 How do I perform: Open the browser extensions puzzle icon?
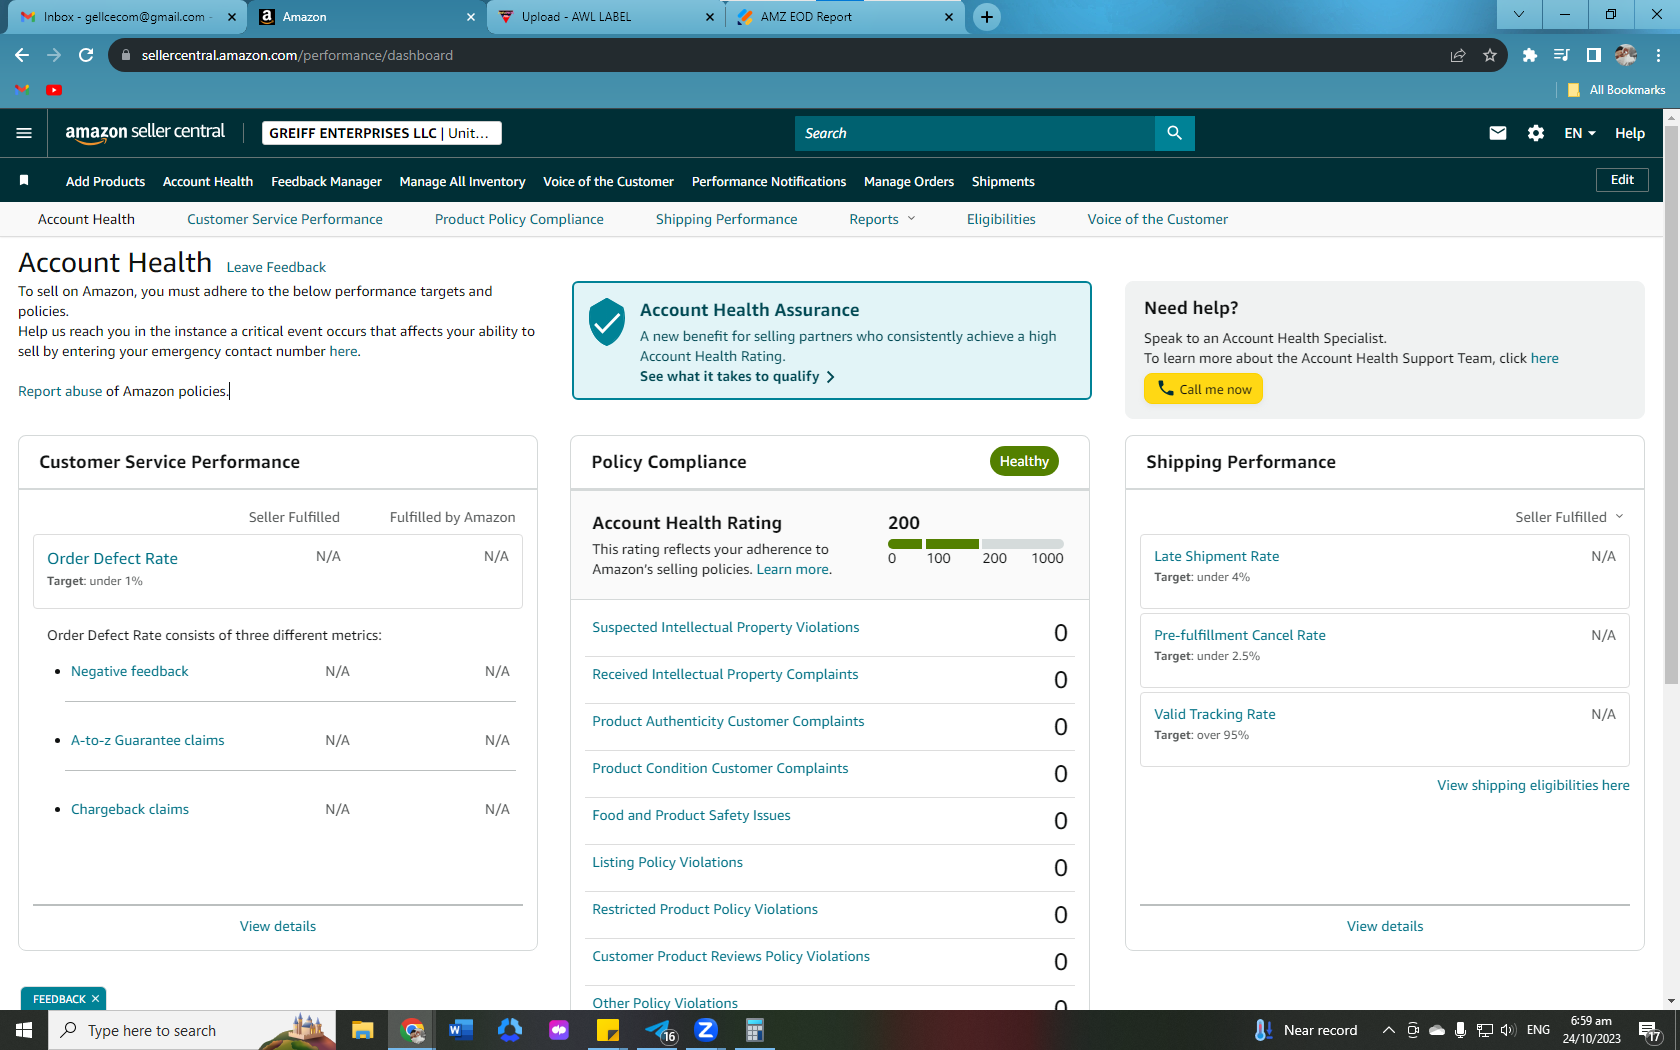(x=1529, y=55)
